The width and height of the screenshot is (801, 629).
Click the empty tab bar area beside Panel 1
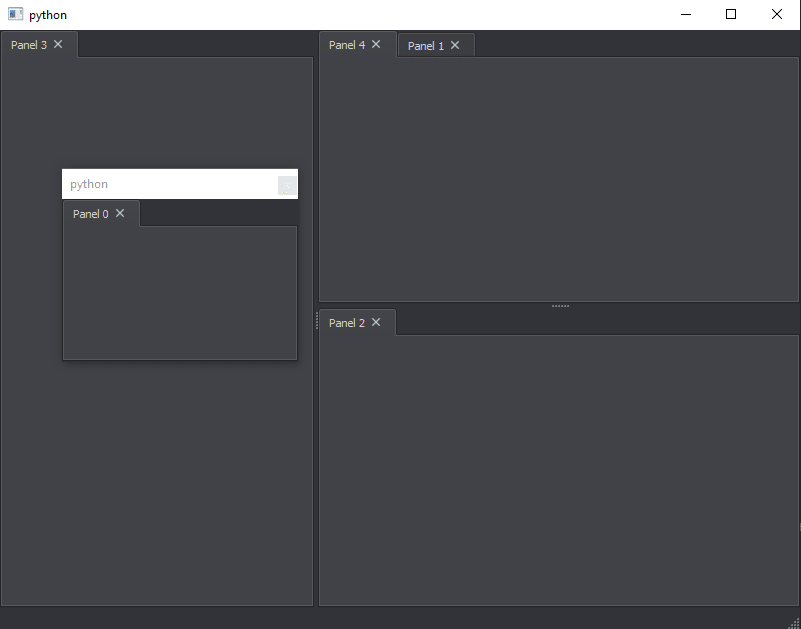(x=600, y=44)
